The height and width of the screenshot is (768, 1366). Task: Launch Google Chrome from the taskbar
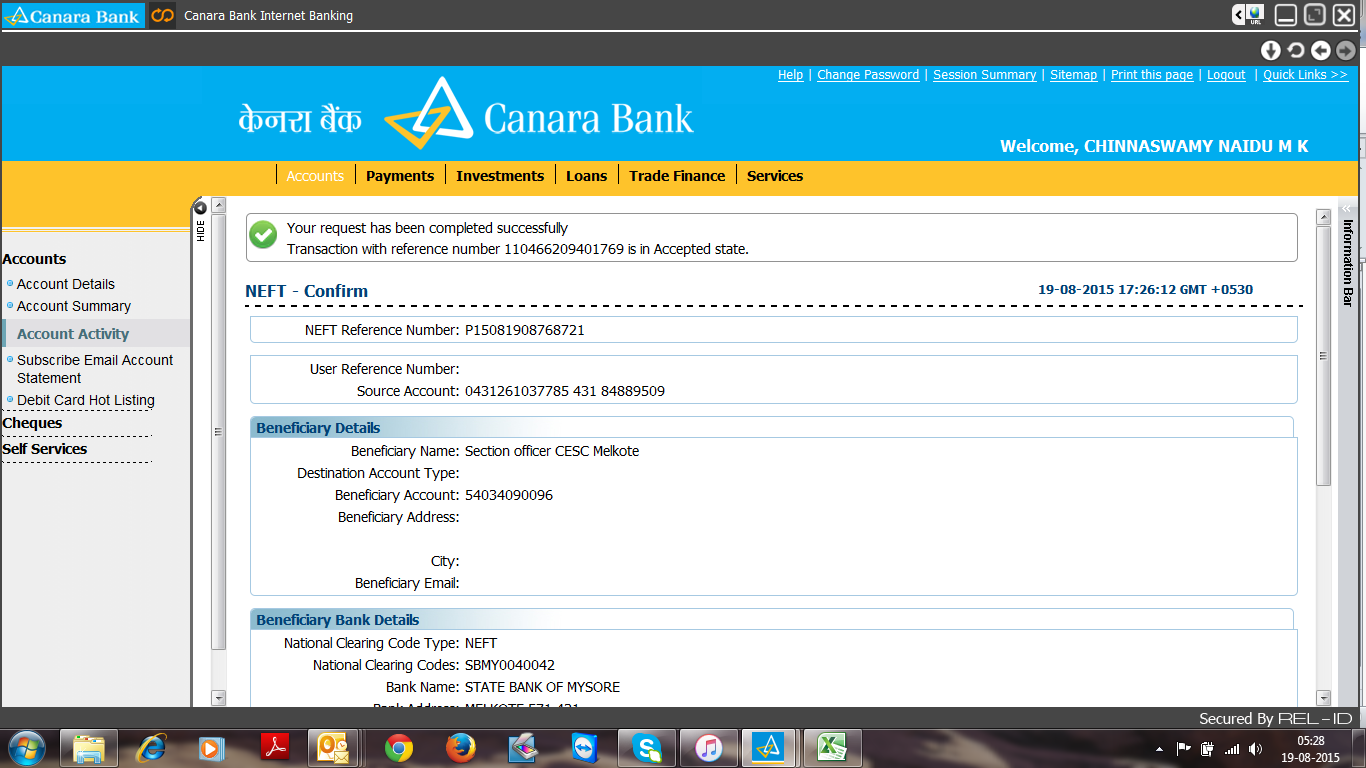[398, 748]
